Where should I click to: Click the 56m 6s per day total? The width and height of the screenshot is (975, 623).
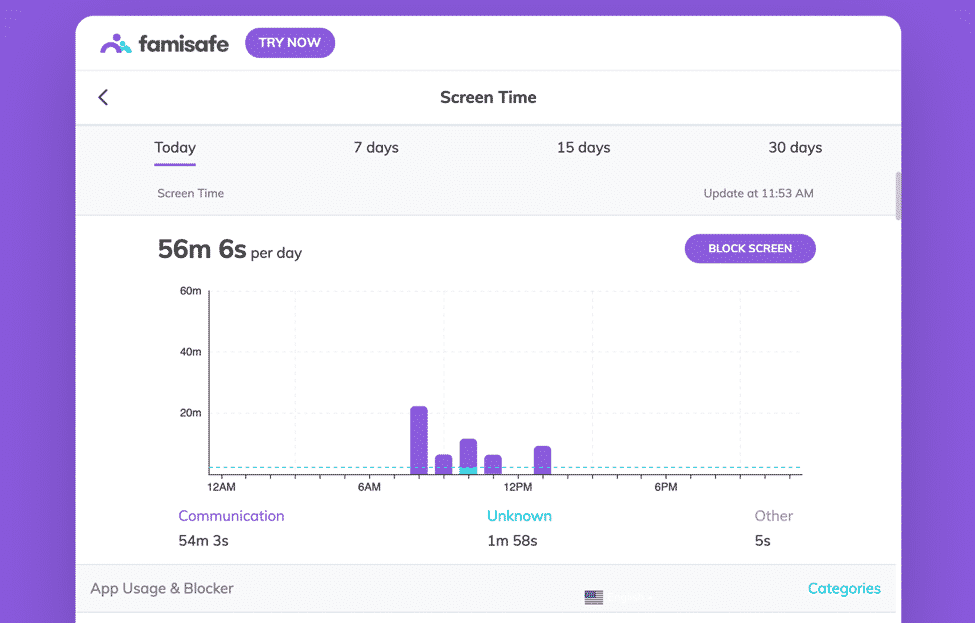(229, 250)
